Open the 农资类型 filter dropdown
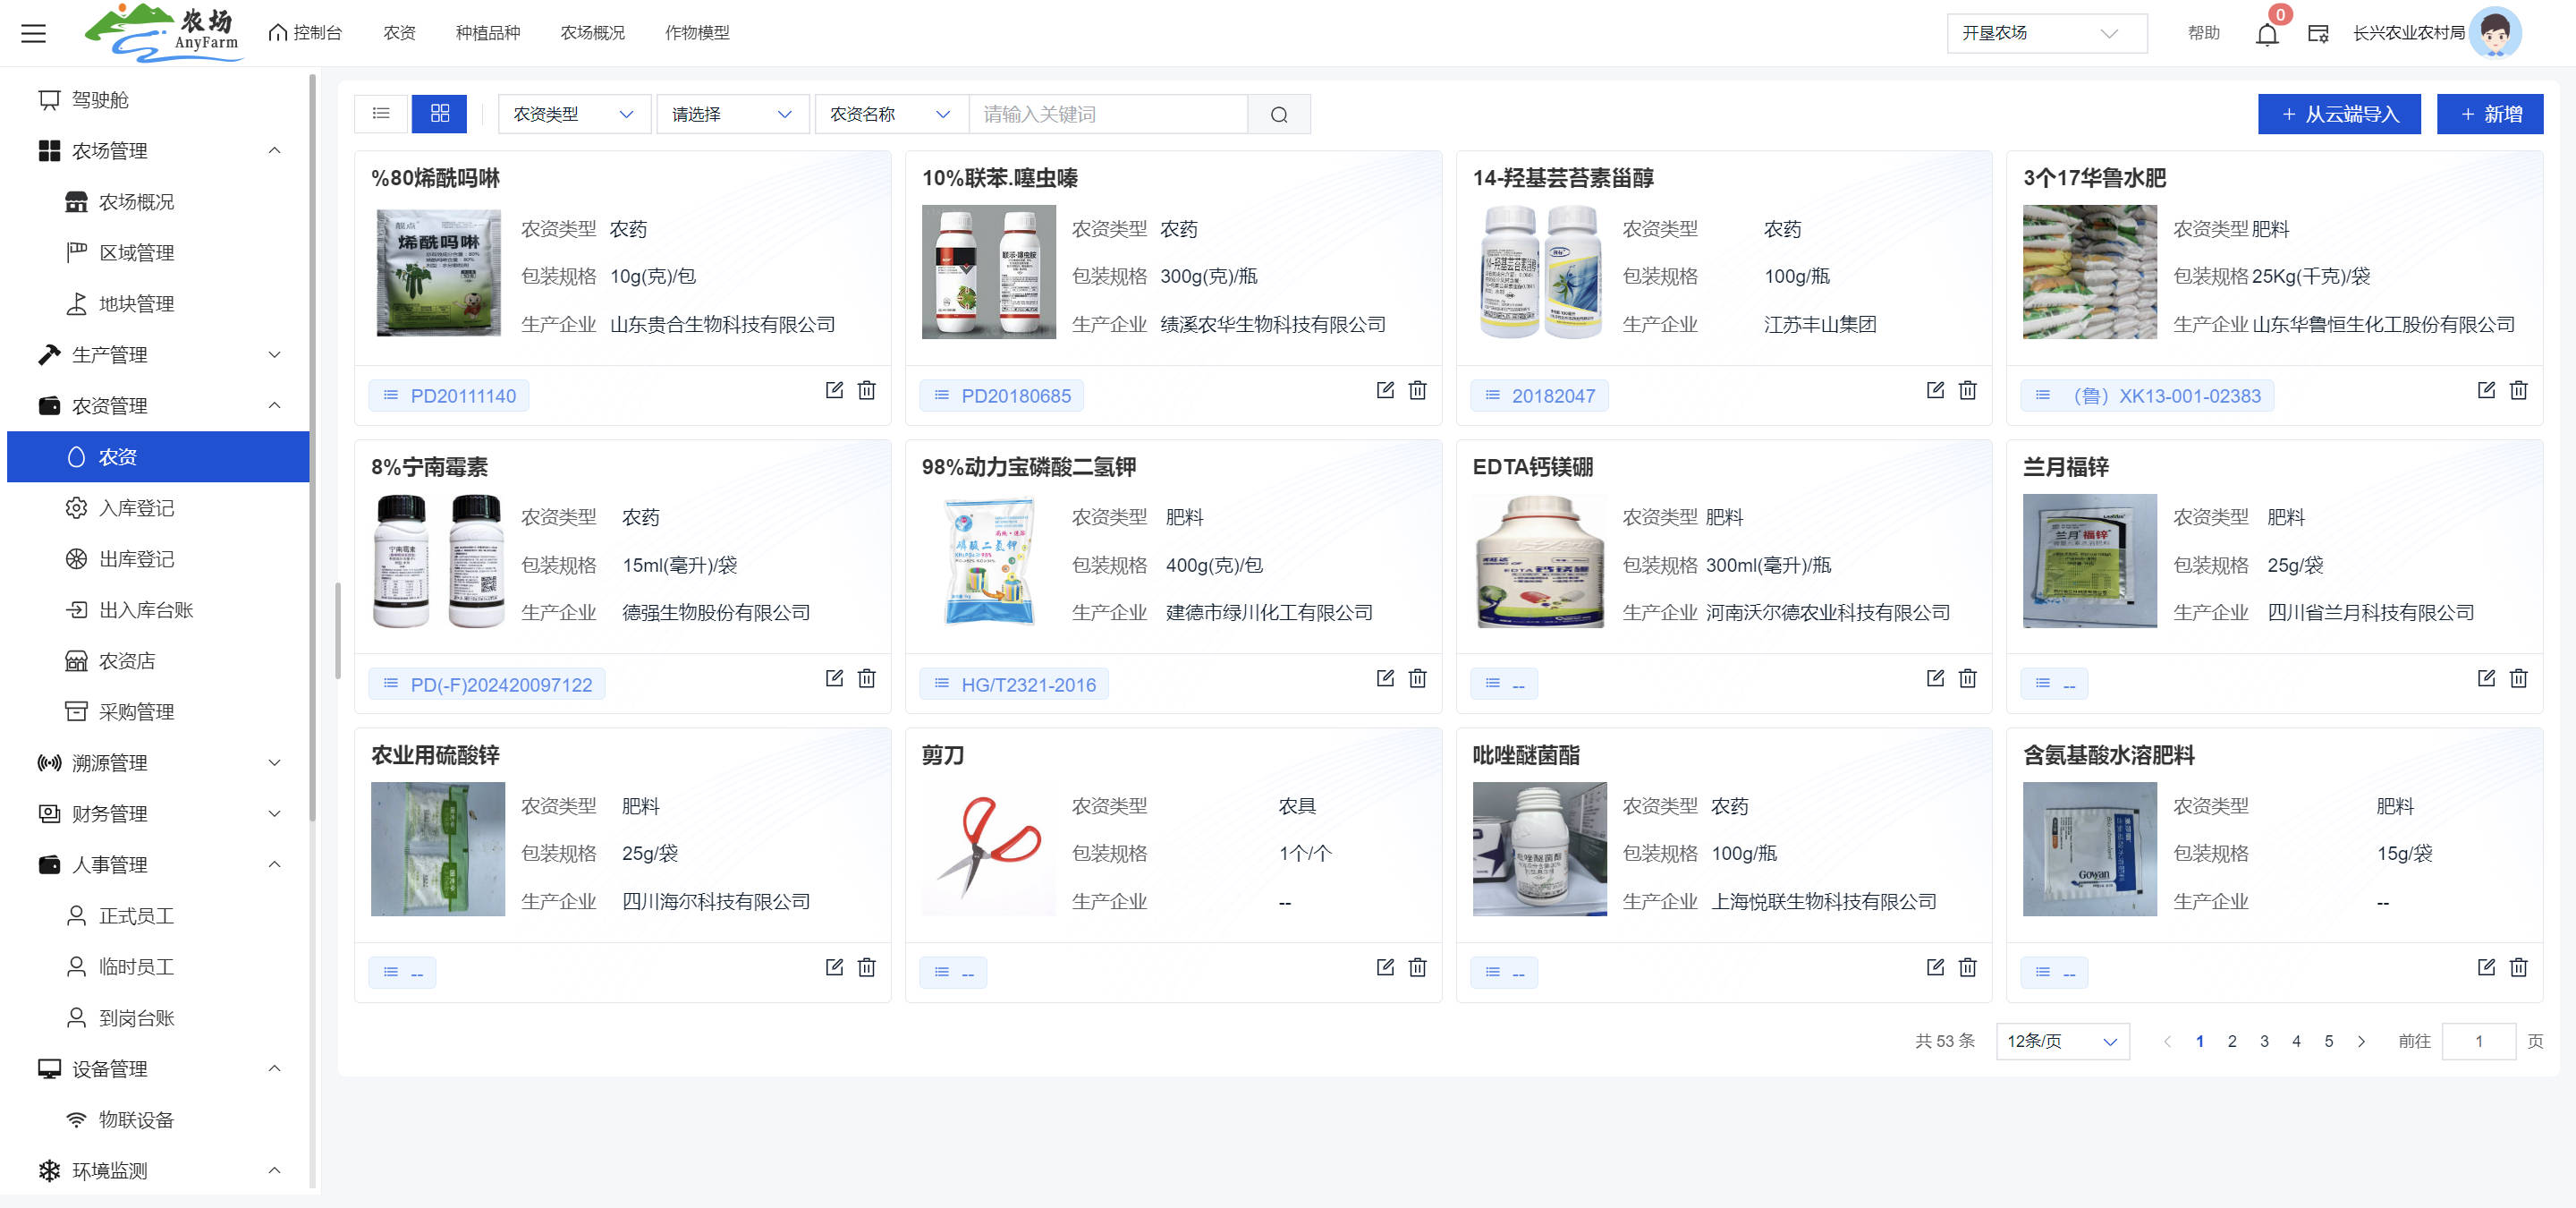The width and height of the screenshot is (2576, 1208). (x=573, y=114)
